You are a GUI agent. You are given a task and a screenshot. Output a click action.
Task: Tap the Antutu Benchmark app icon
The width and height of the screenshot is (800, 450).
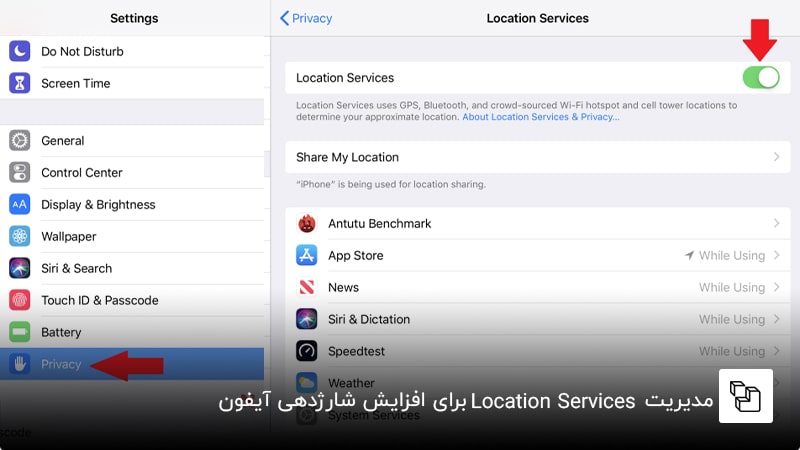click(307, 223)
